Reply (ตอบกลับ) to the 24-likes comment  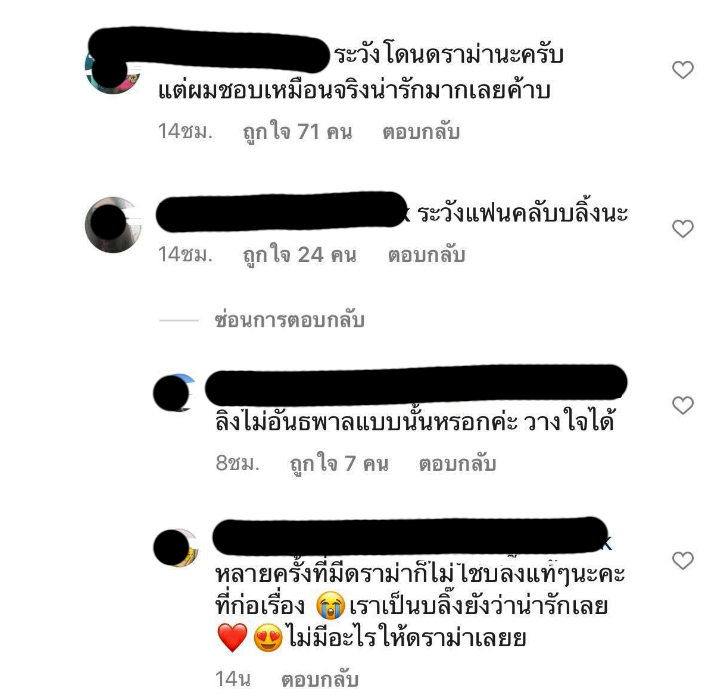(x=426, y=255)
